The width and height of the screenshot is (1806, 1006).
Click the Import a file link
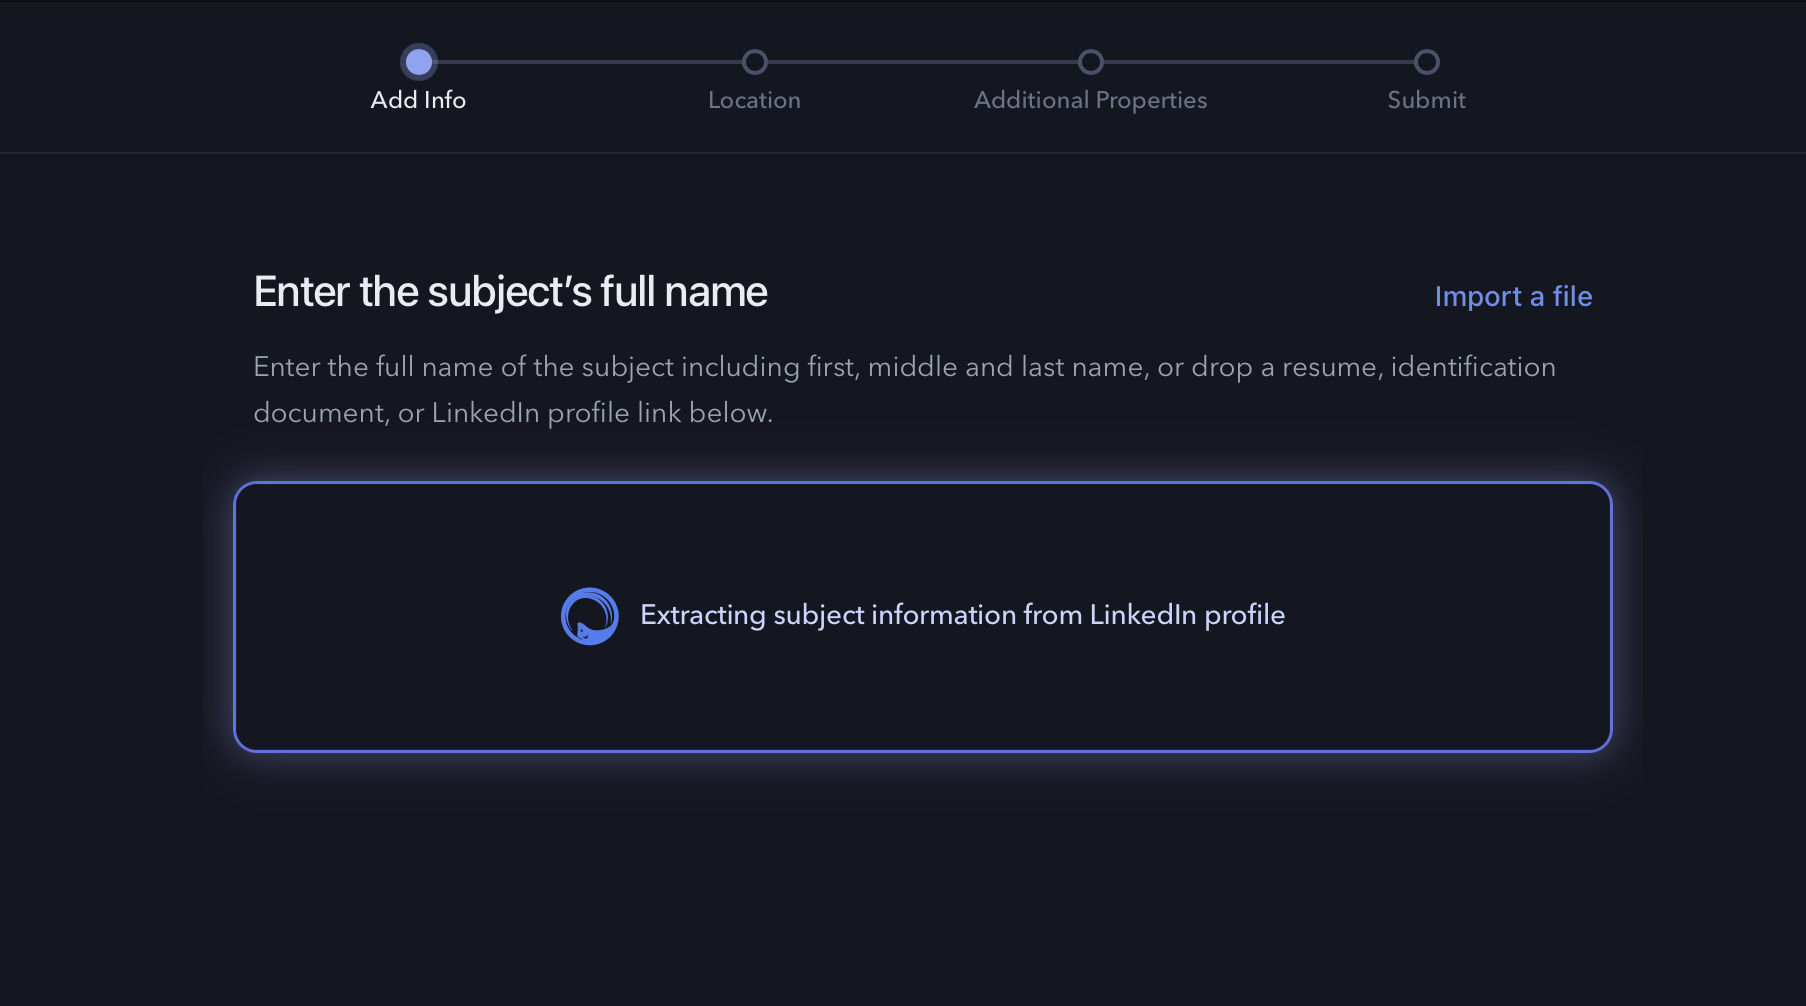1513,297
